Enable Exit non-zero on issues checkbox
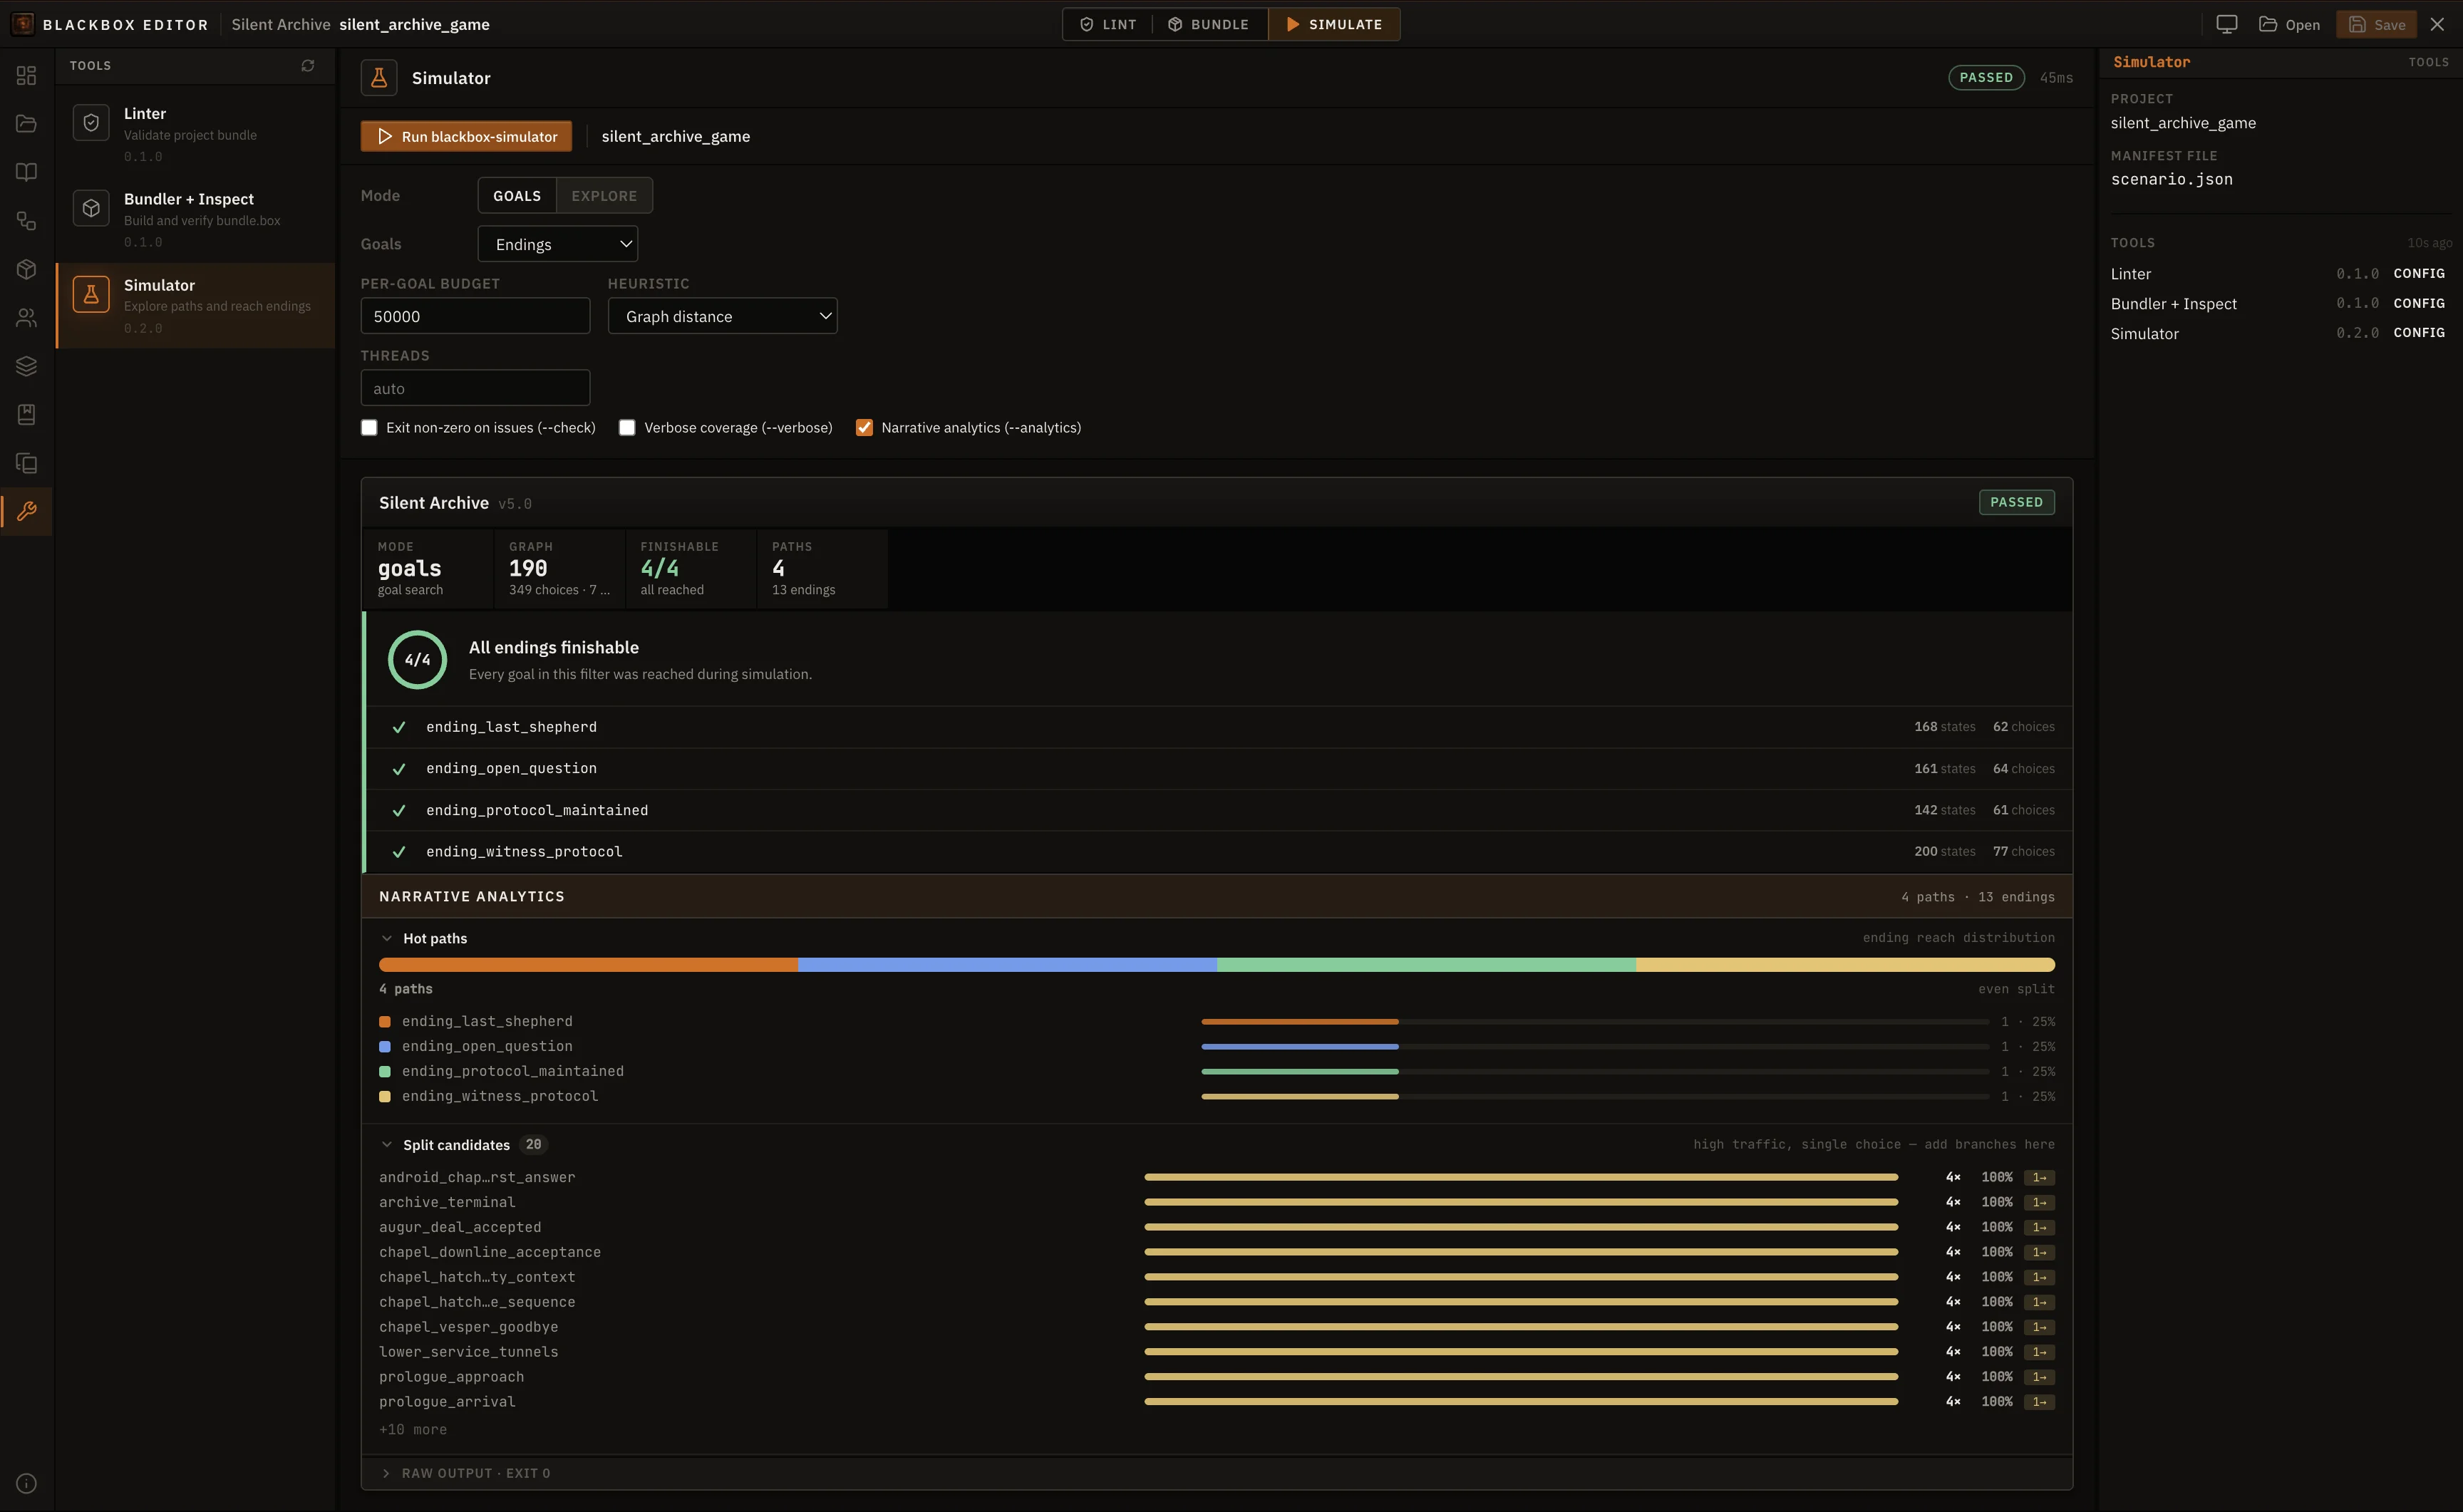 pos(369,427)
